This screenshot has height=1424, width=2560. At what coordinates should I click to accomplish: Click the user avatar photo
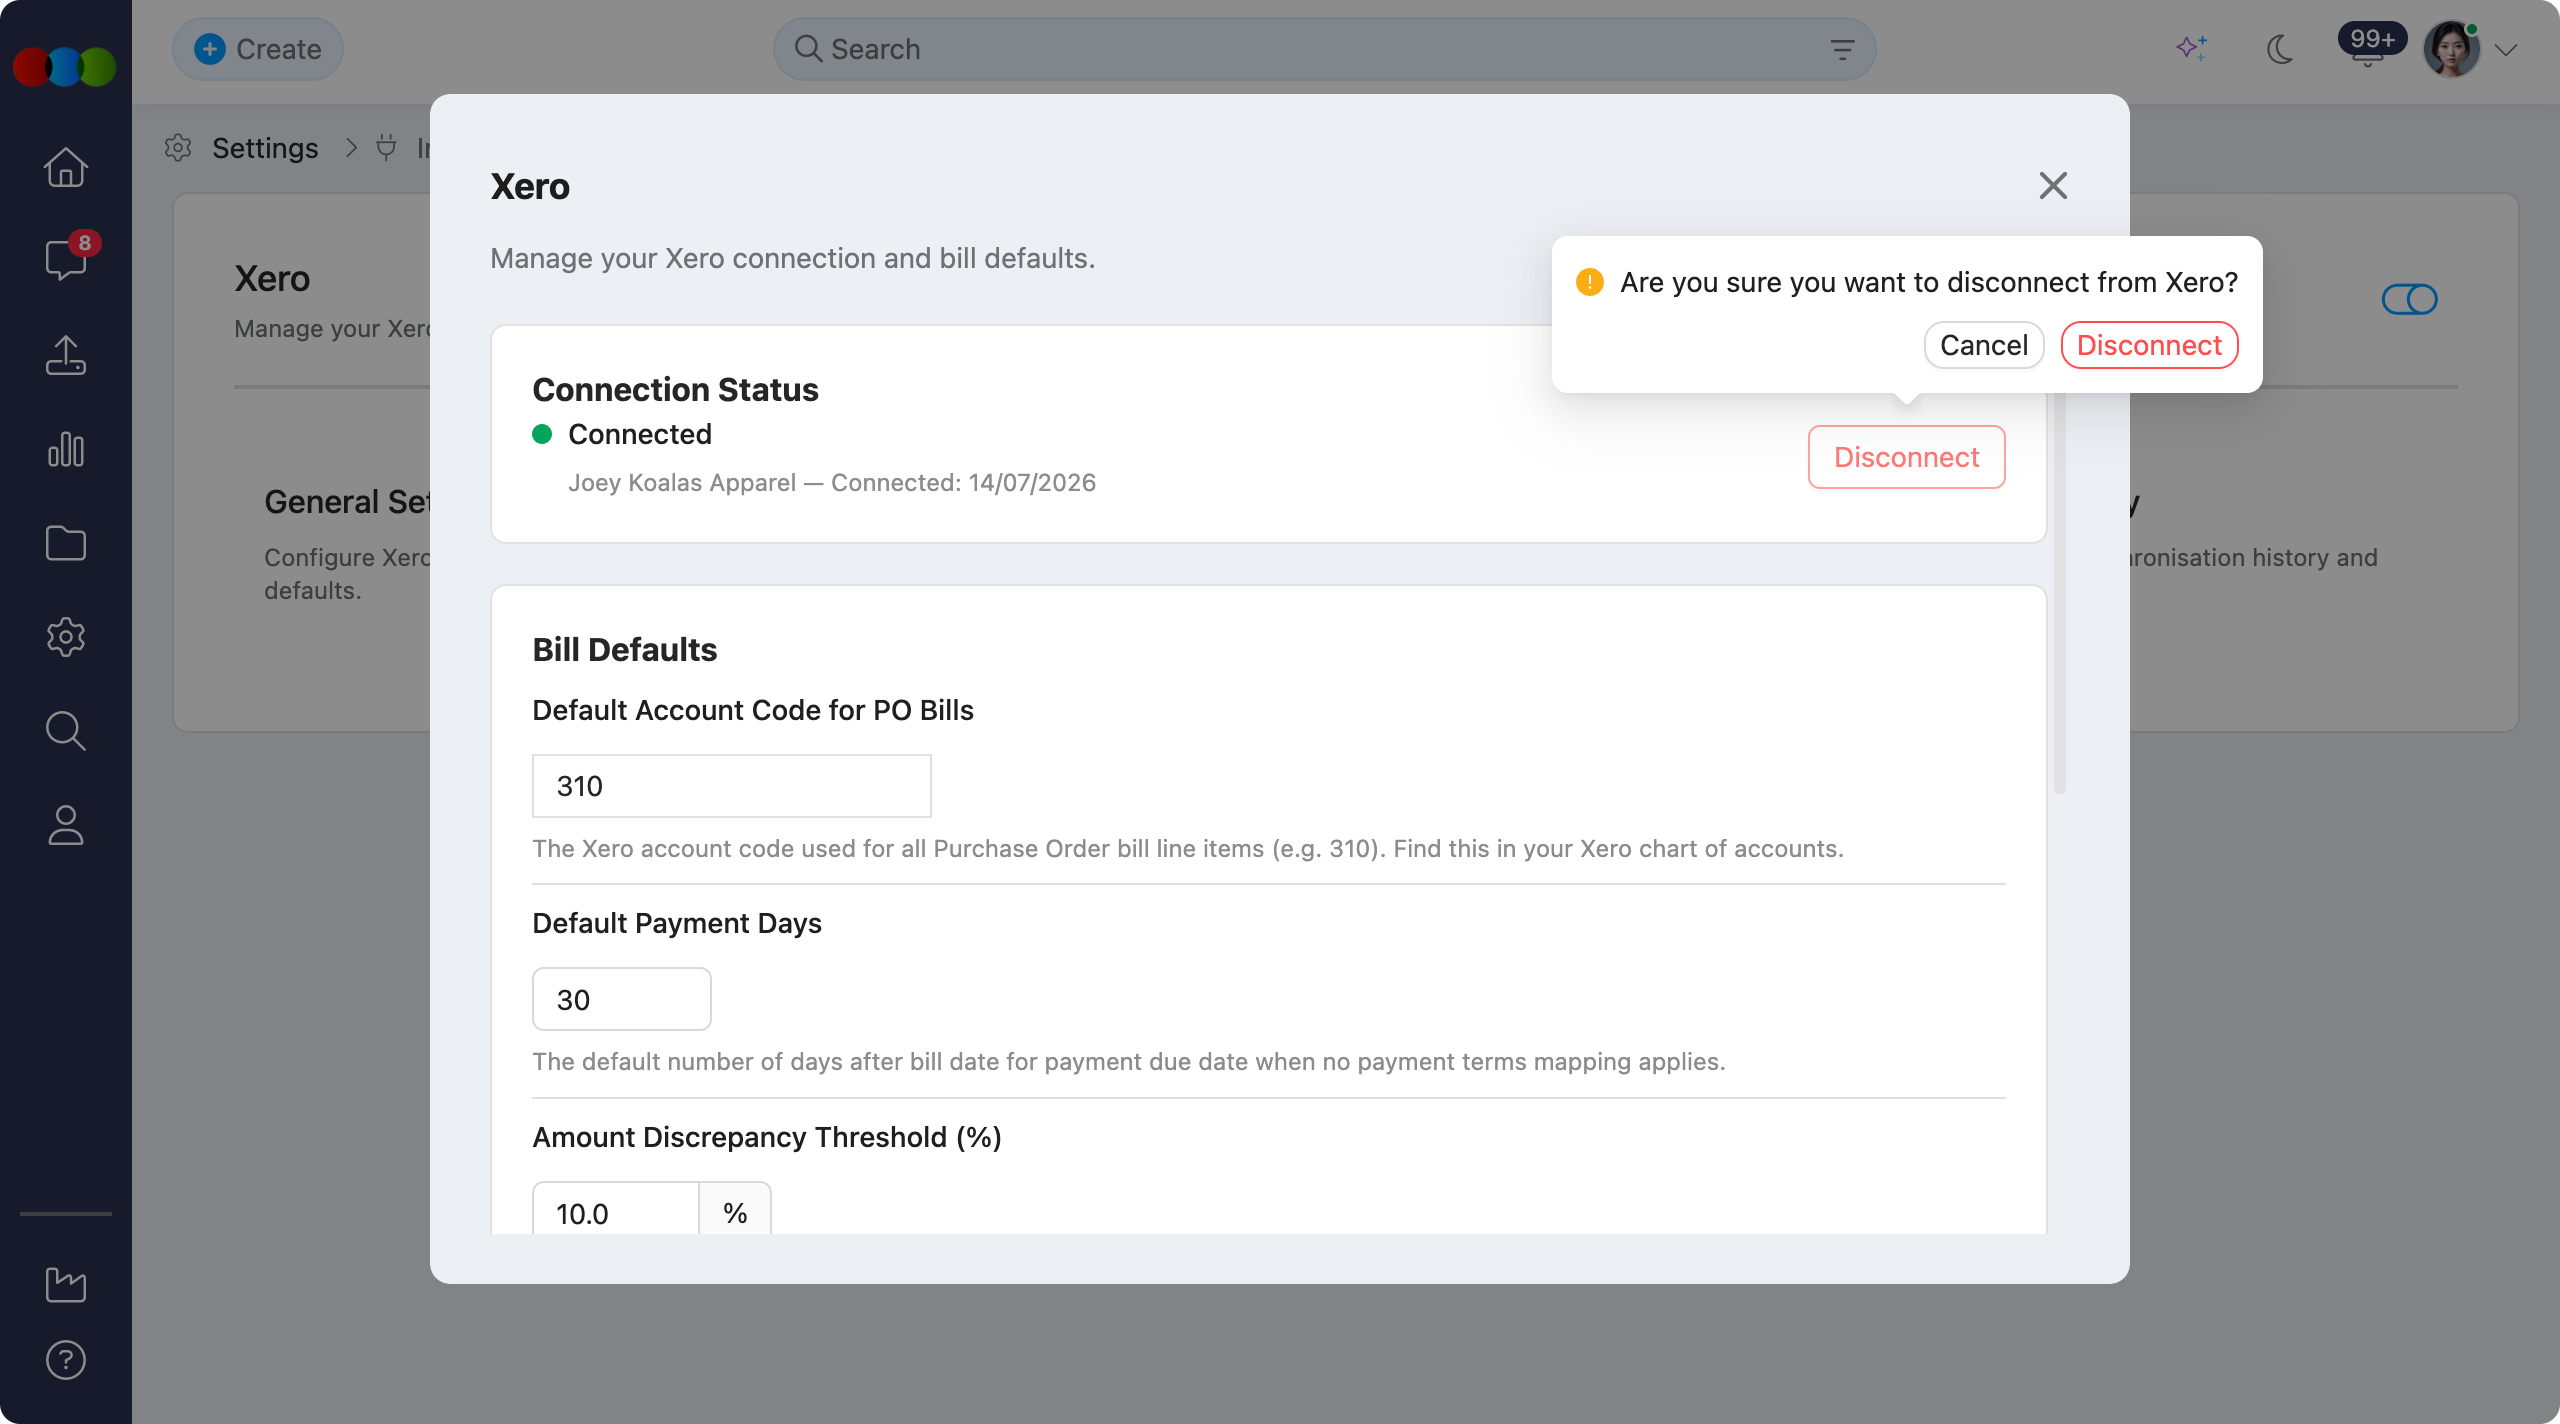click(2451, 49)
